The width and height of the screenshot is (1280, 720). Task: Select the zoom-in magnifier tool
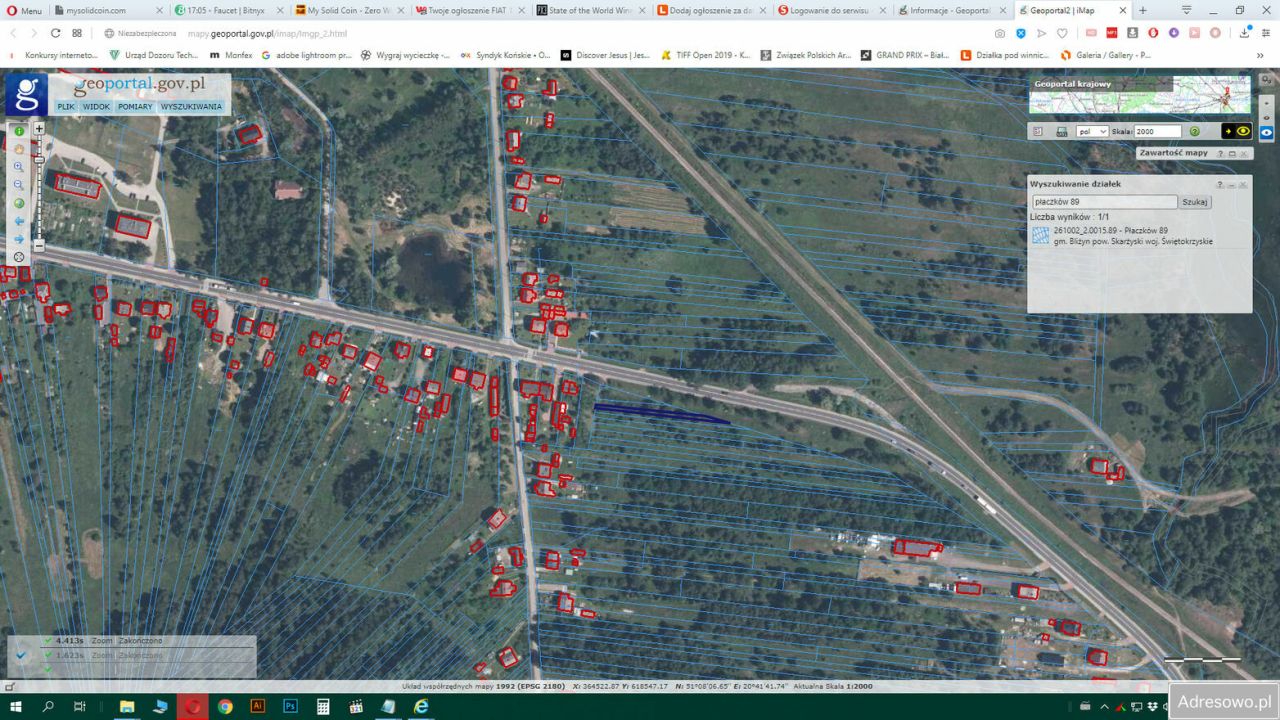(x=19, y=167)
